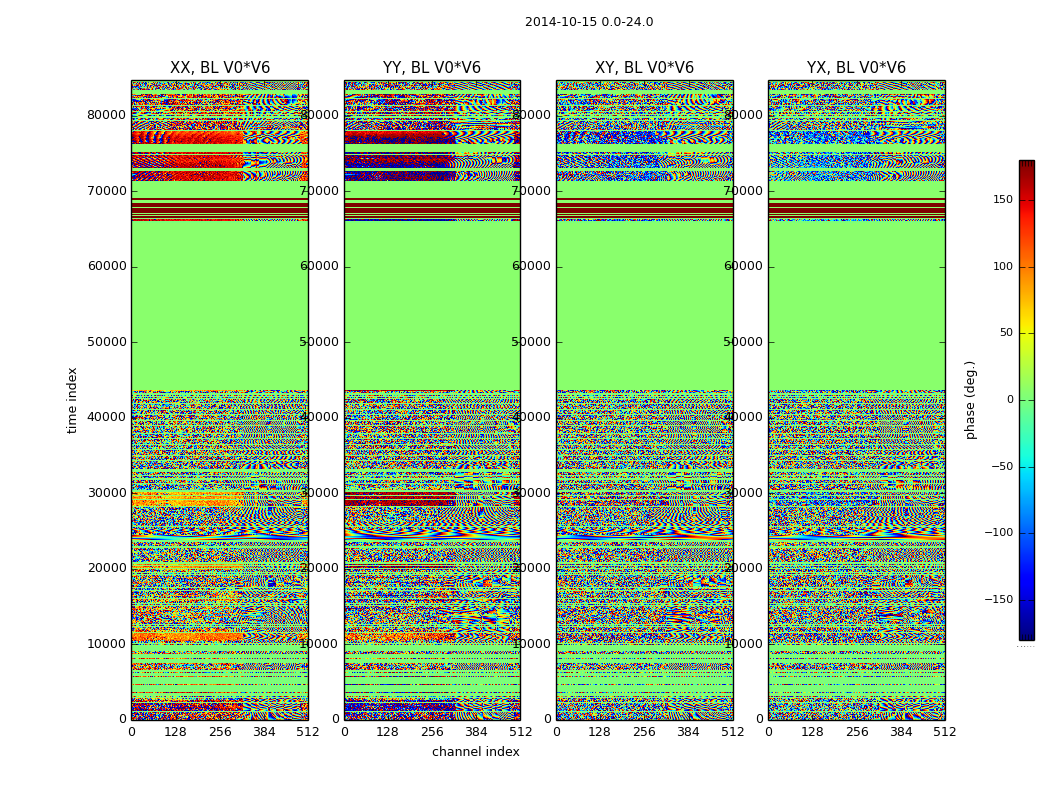This screenshot has width=1050, height=800.
Task: Click the XX, BL V0*V6 subplot title
Action: [220, 68]
